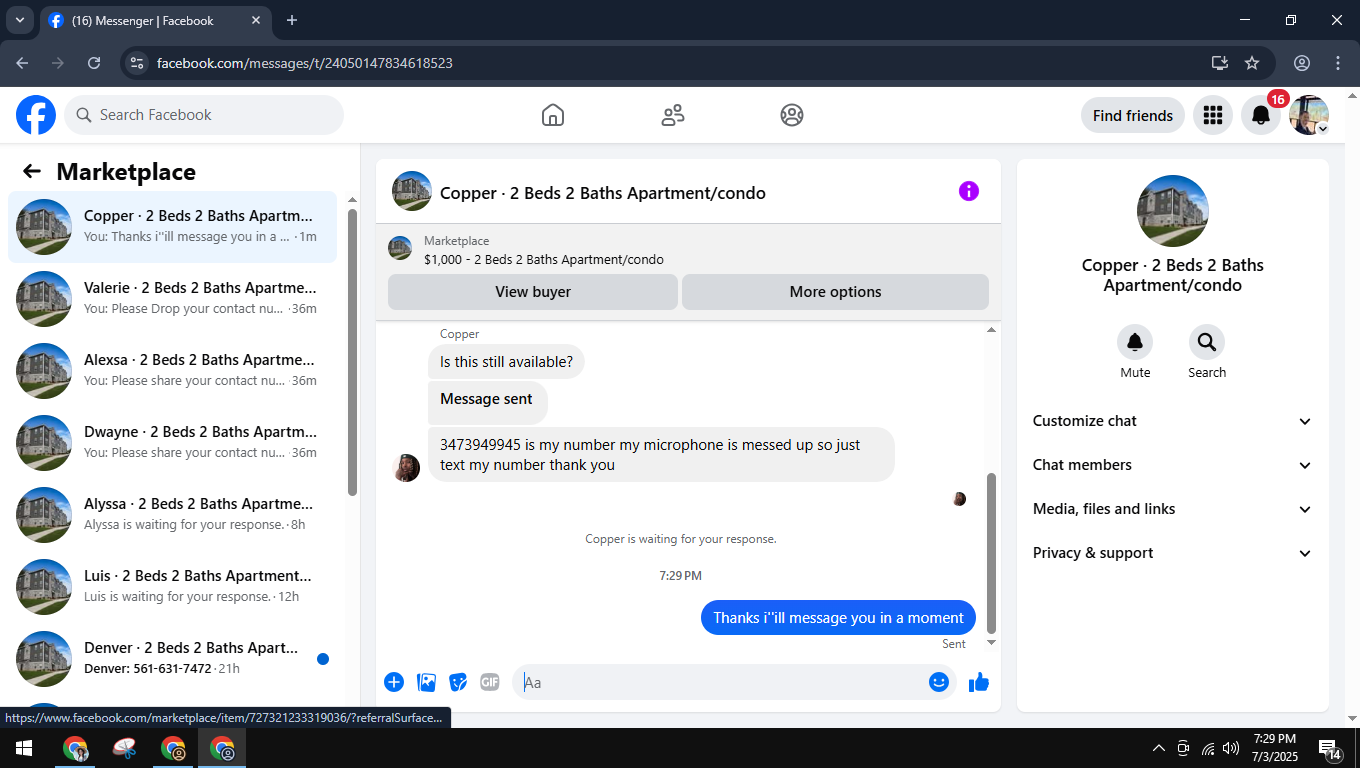Screen dimensions: 1360x768
Task: Open Chrome's three-dot menu
Action: pyautogui.click(x=1338, y=63)
